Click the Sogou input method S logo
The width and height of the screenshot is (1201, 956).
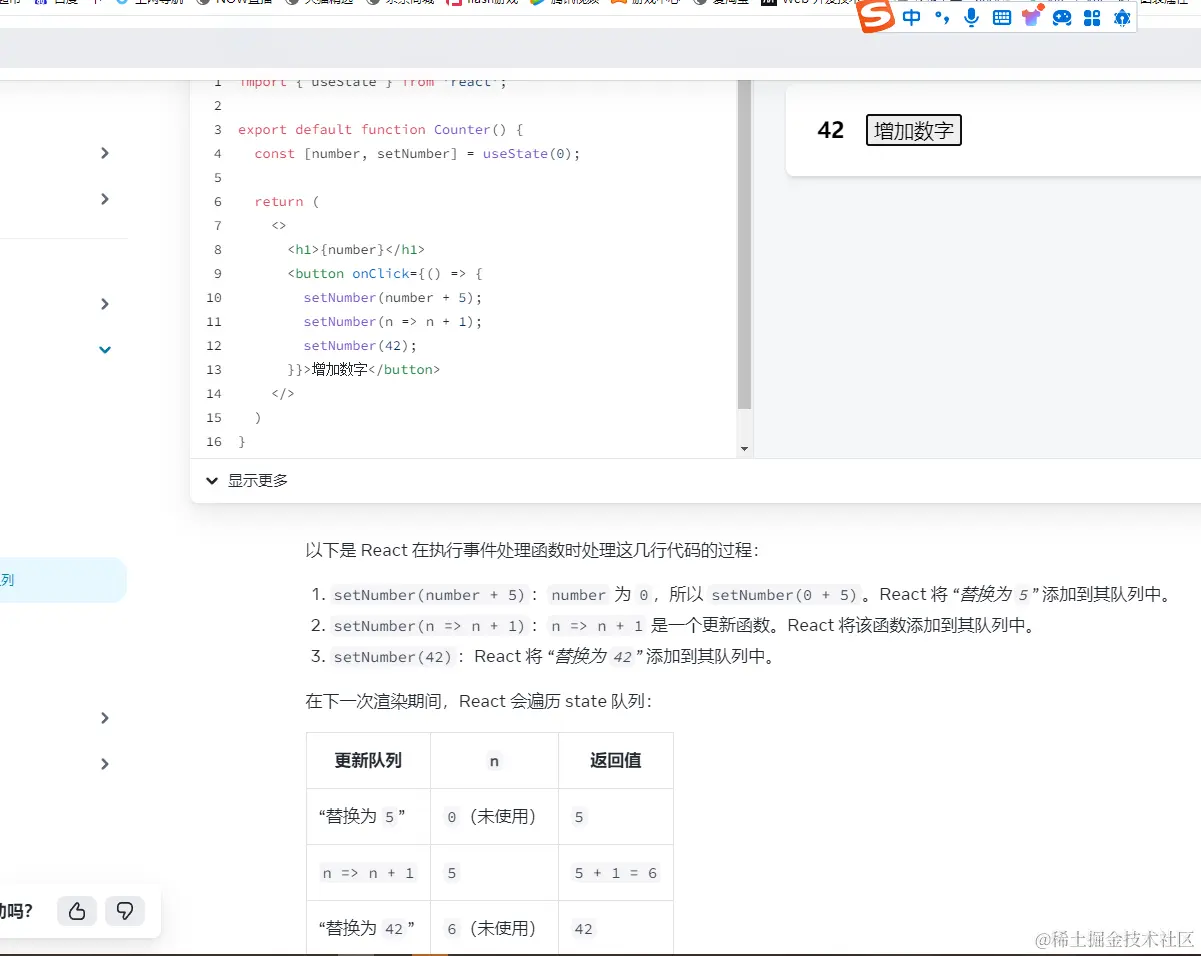877,16
